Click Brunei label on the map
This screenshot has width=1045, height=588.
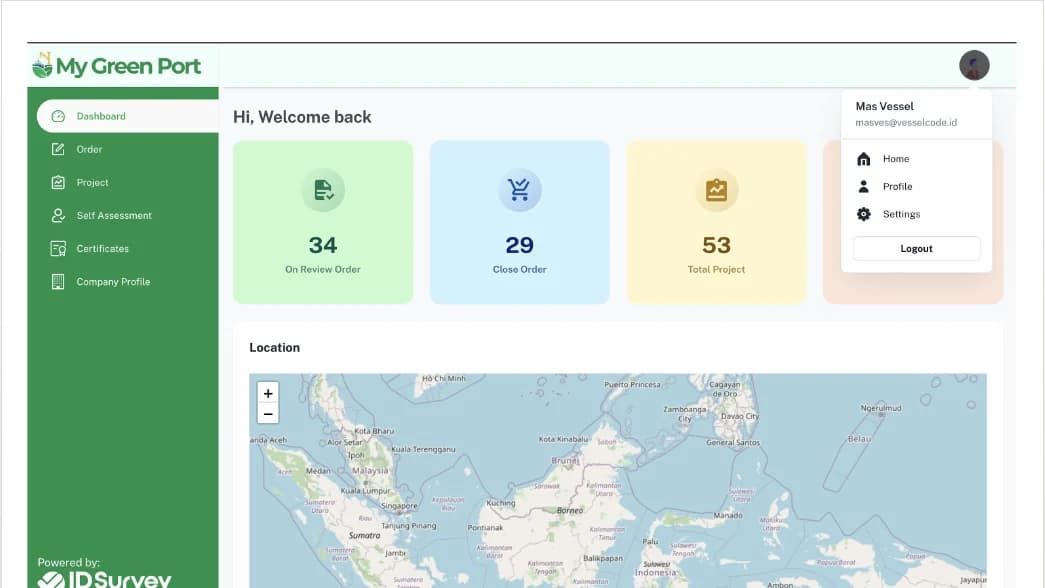coord(565,460)
